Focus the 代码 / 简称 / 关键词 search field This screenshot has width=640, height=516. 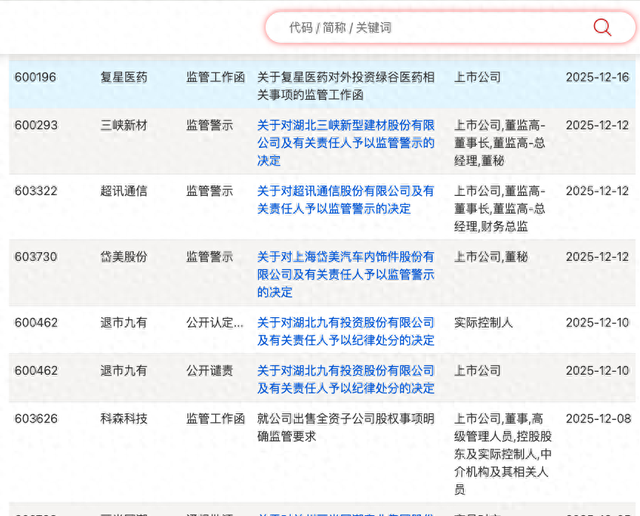450,27
